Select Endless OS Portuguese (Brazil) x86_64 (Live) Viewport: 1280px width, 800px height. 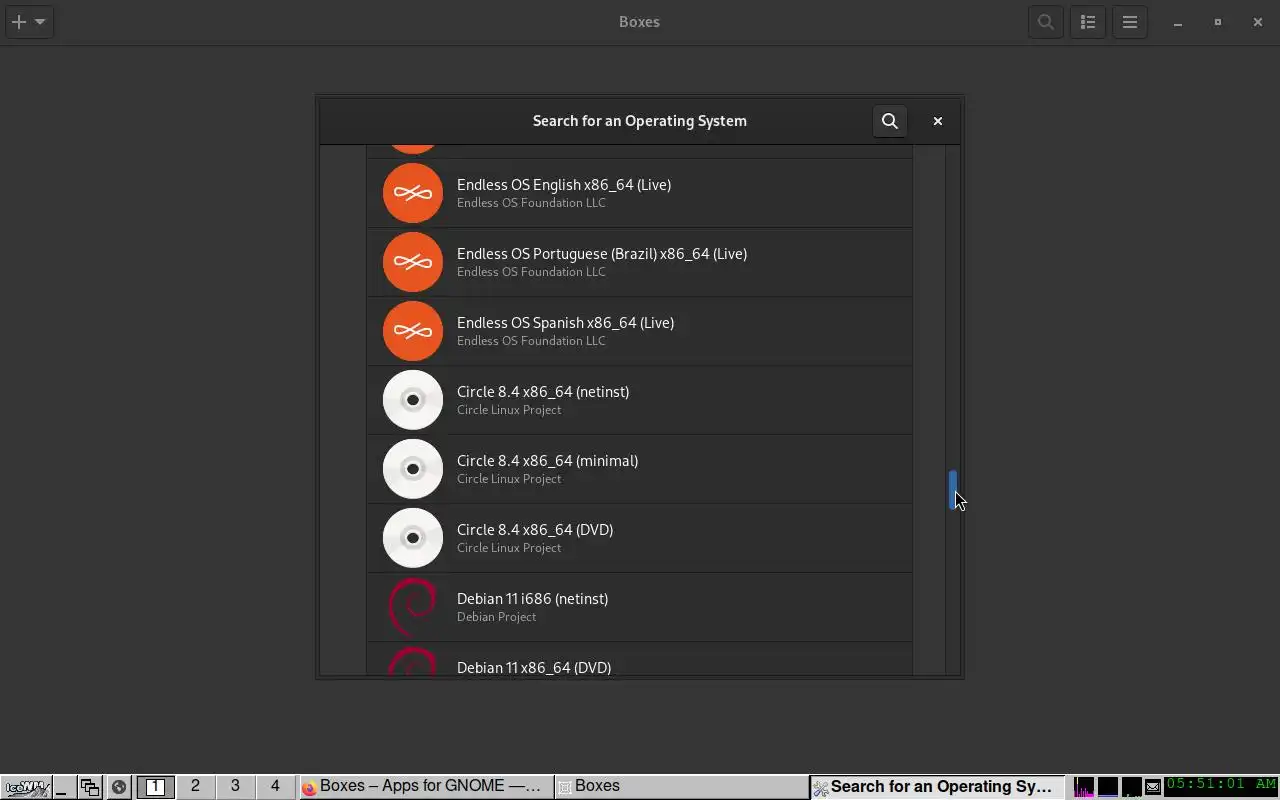point(640,262)
